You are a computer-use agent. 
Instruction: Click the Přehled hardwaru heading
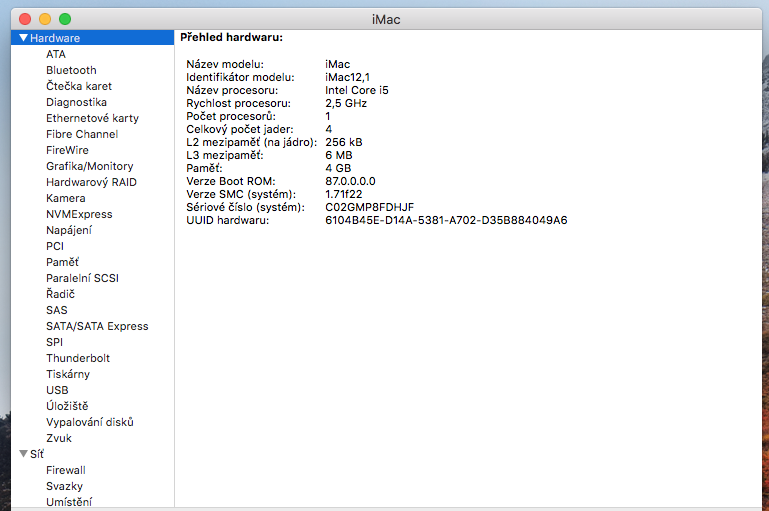(231, 37)
